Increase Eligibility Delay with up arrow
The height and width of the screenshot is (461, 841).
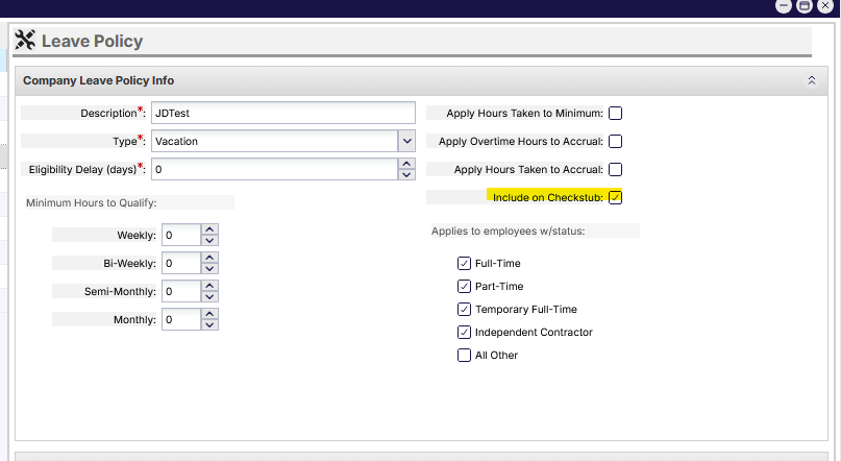tap(407, 164)
